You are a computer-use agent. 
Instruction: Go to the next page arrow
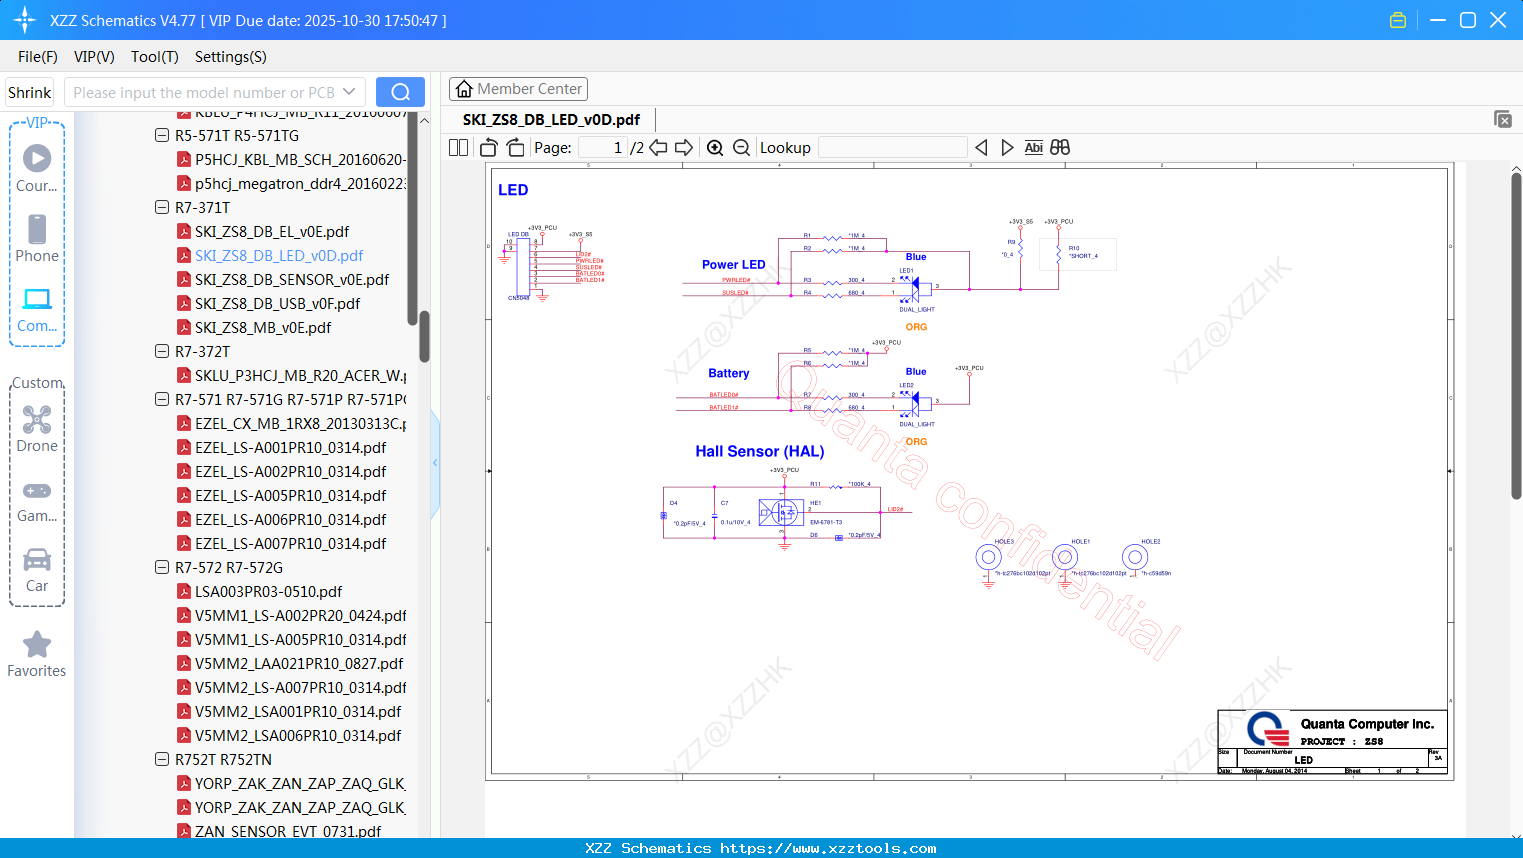pyautogui.click(x=684, y=148)
